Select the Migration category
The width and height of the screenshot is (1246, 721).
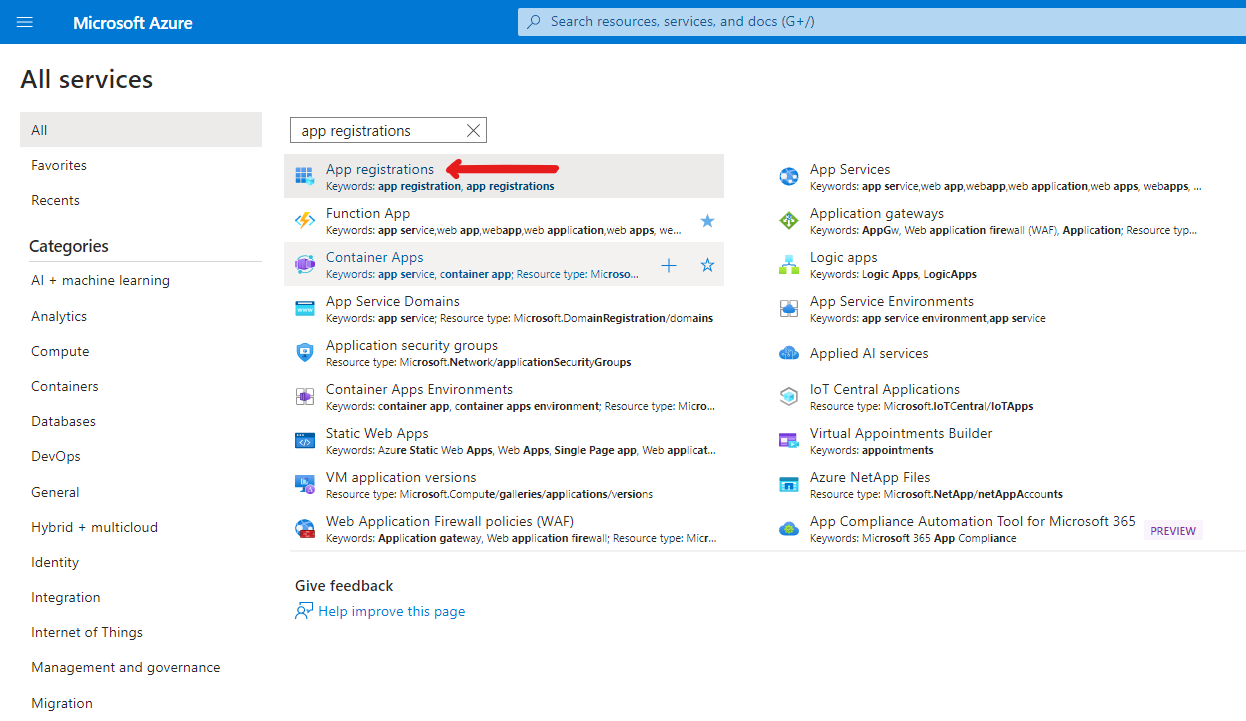point(62,703)
